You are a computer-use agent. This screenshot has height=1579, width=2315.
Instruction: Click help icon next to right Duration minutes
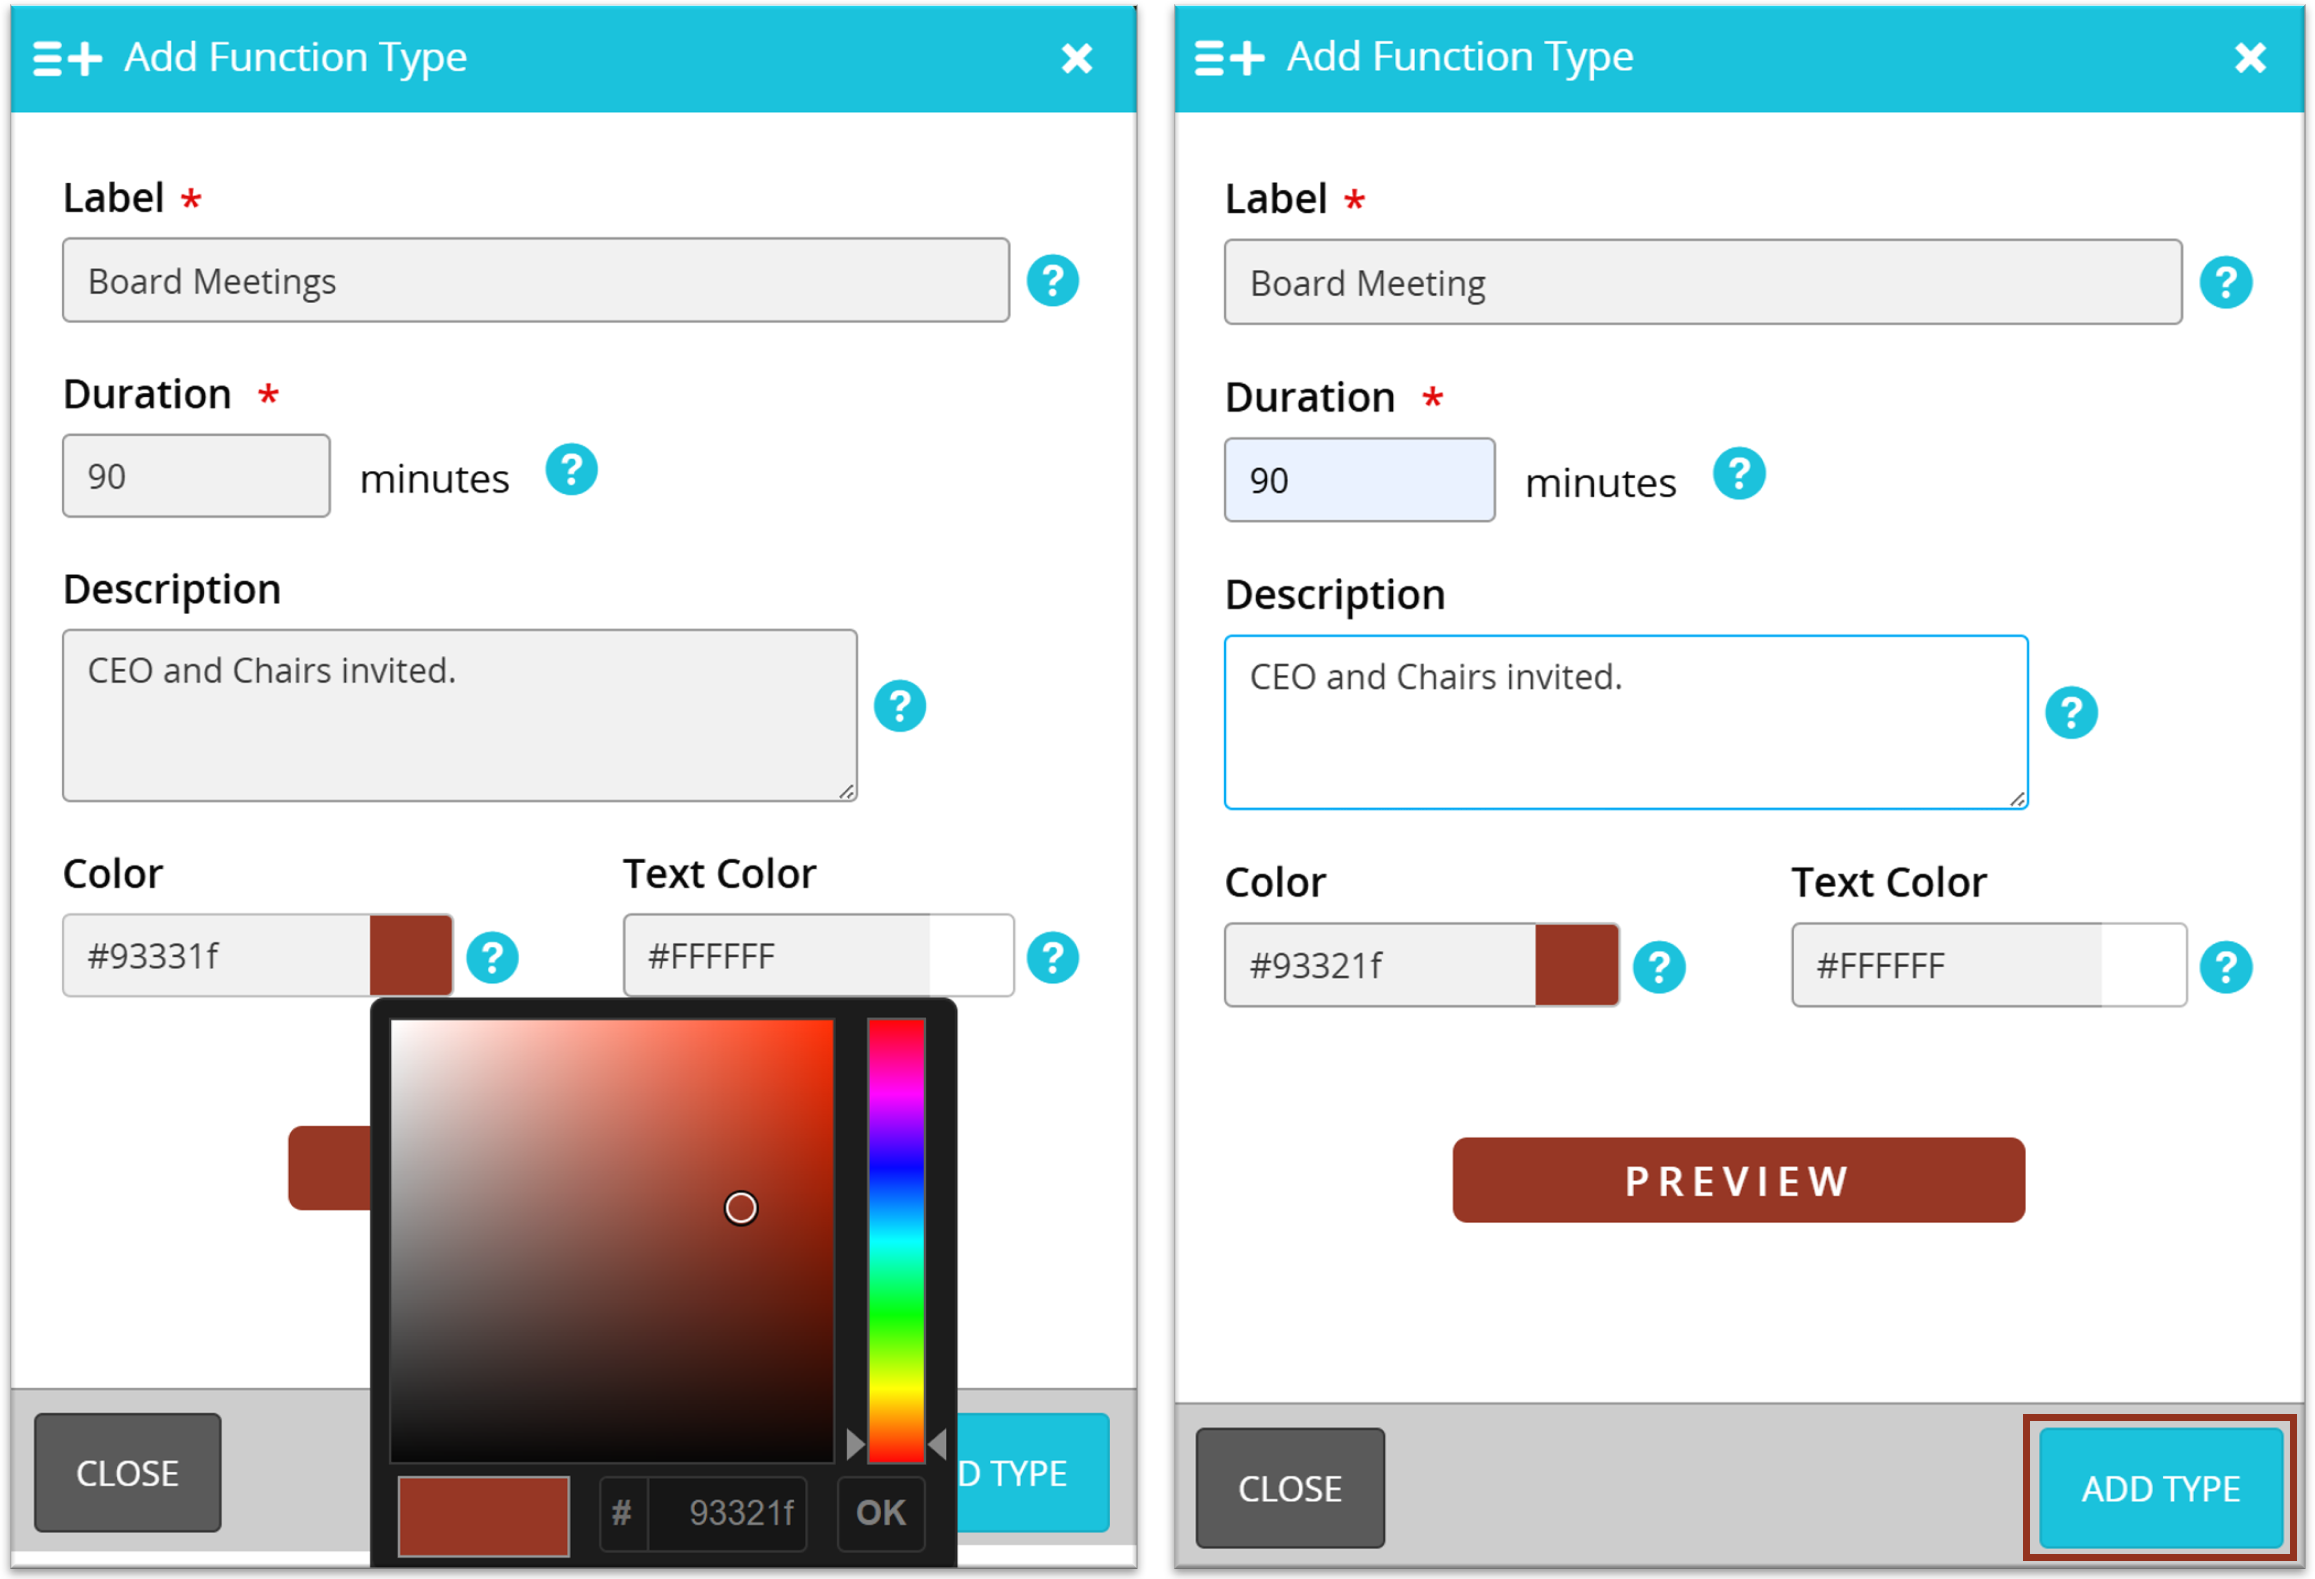click(x=1738, y=474)
